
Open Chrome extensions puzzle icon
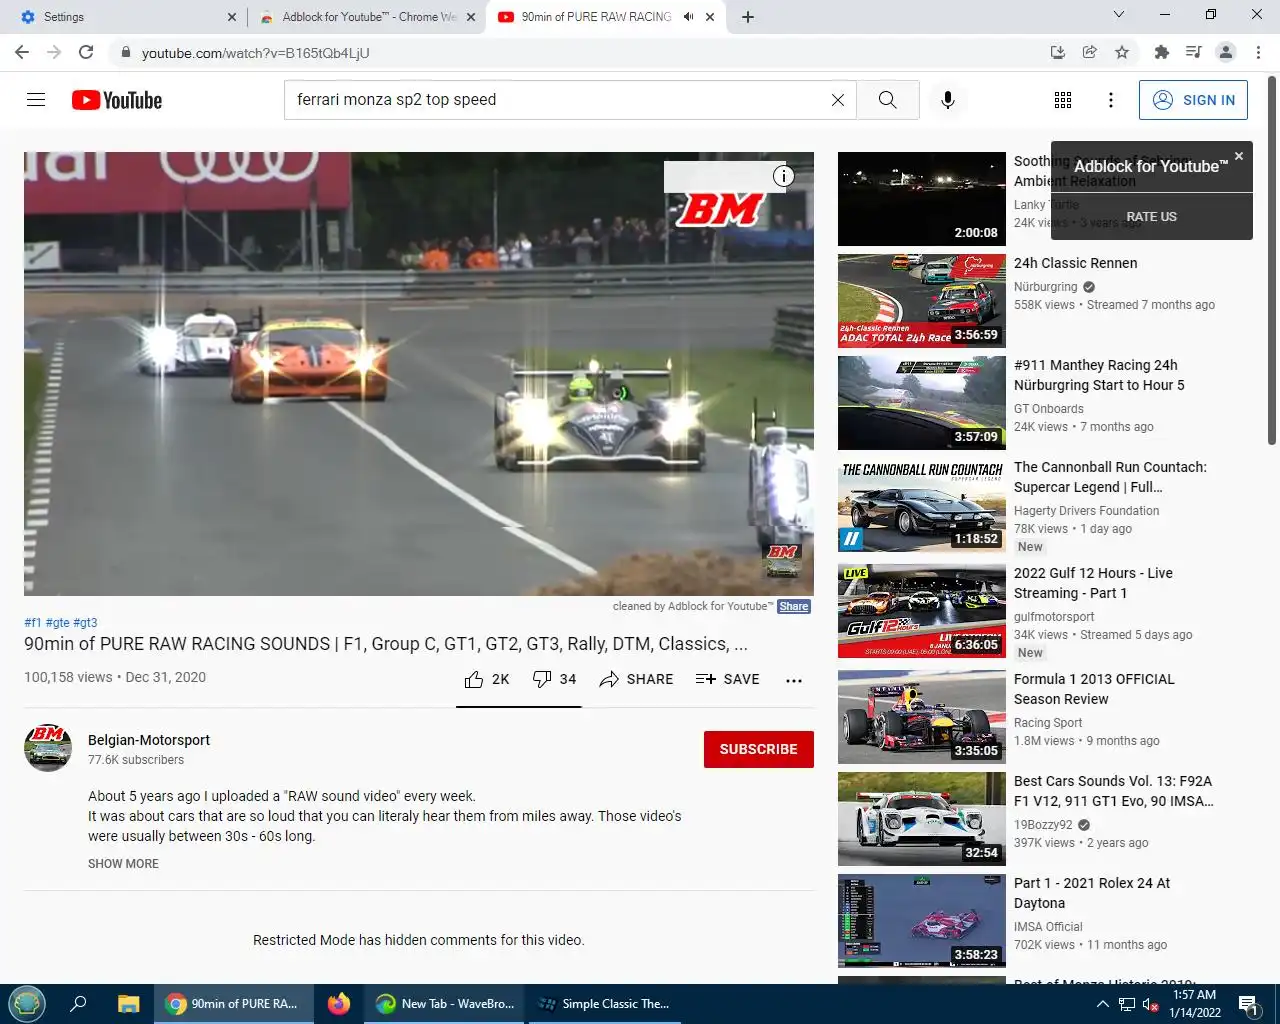coord(1161,52)
